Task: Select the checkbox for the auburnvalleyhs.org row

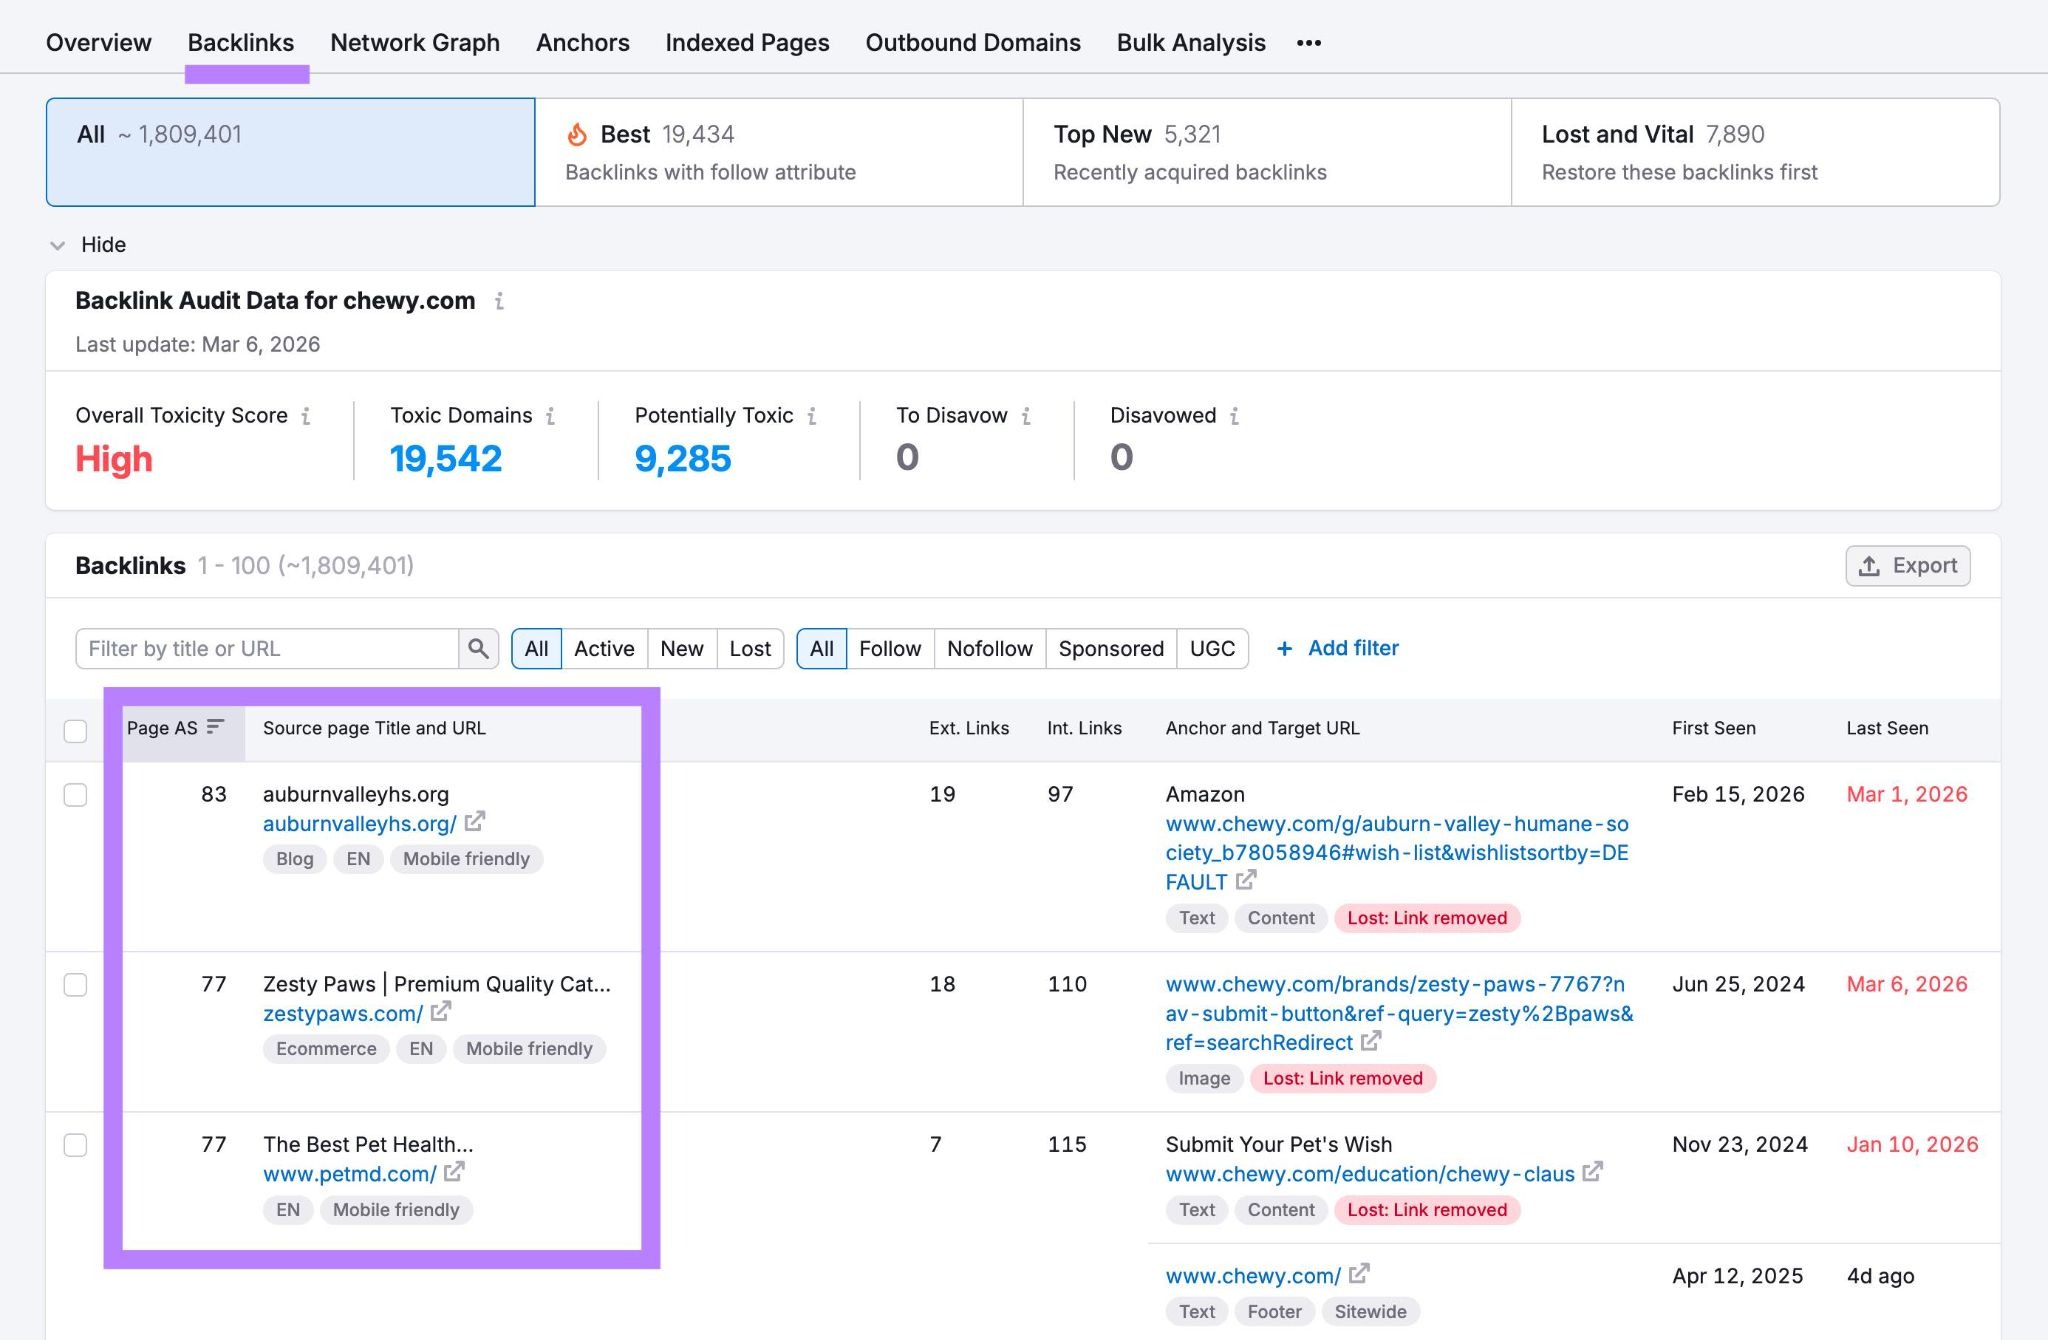Action: coord(75,794)
